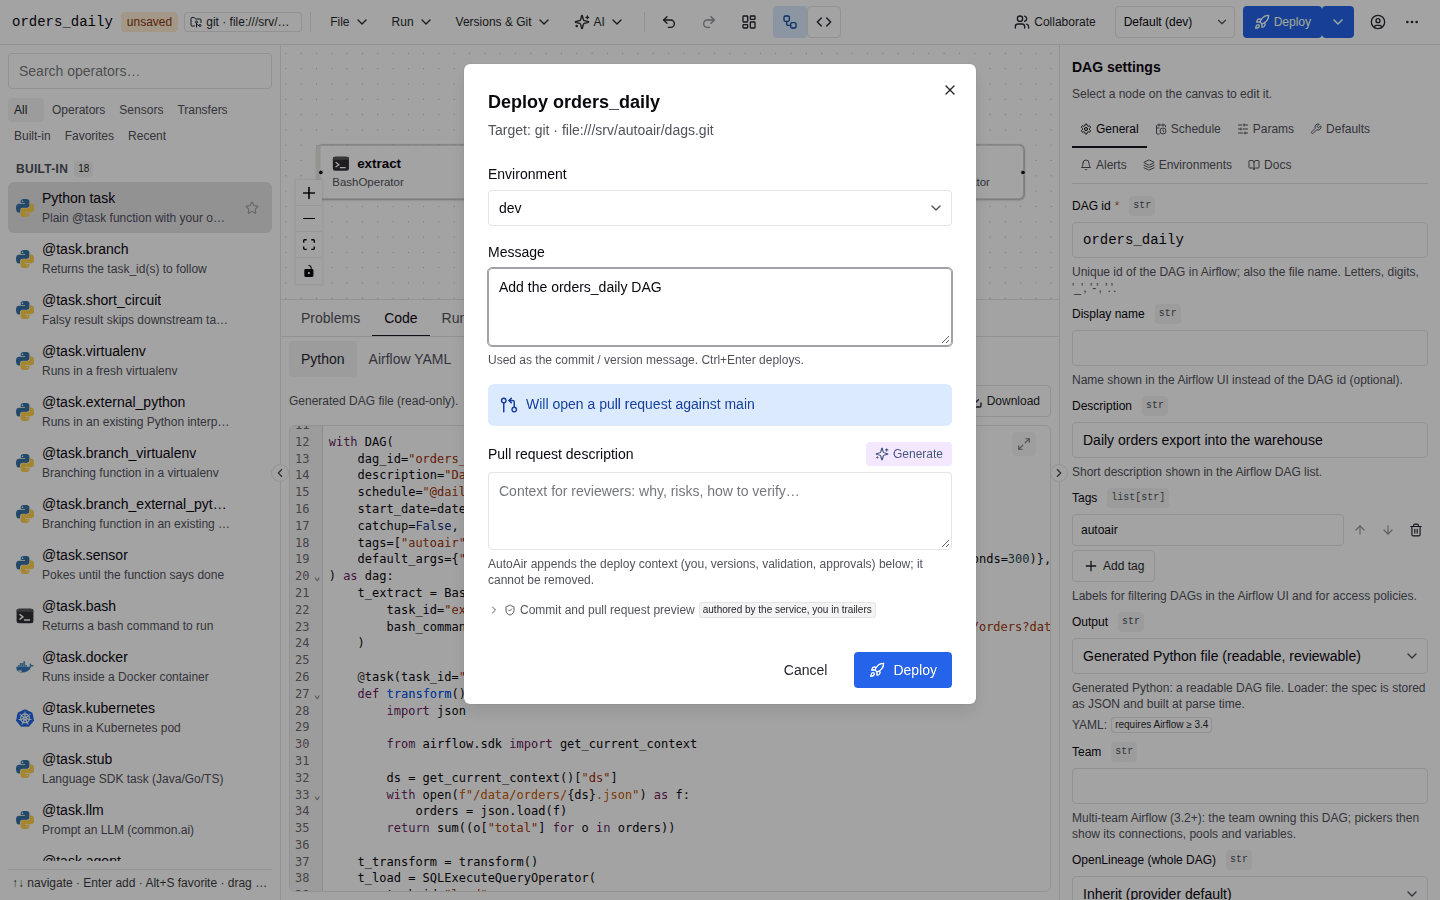
Task: Open the Output format dropdown
Action: click(x=1250, y=656)
